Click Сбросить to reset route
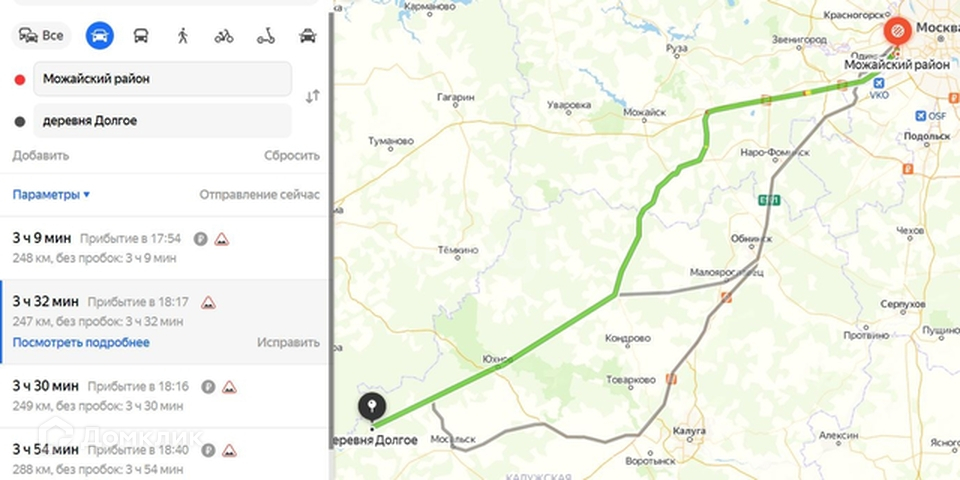This screenshot has height=480, width=960. (x=292, y=156)
